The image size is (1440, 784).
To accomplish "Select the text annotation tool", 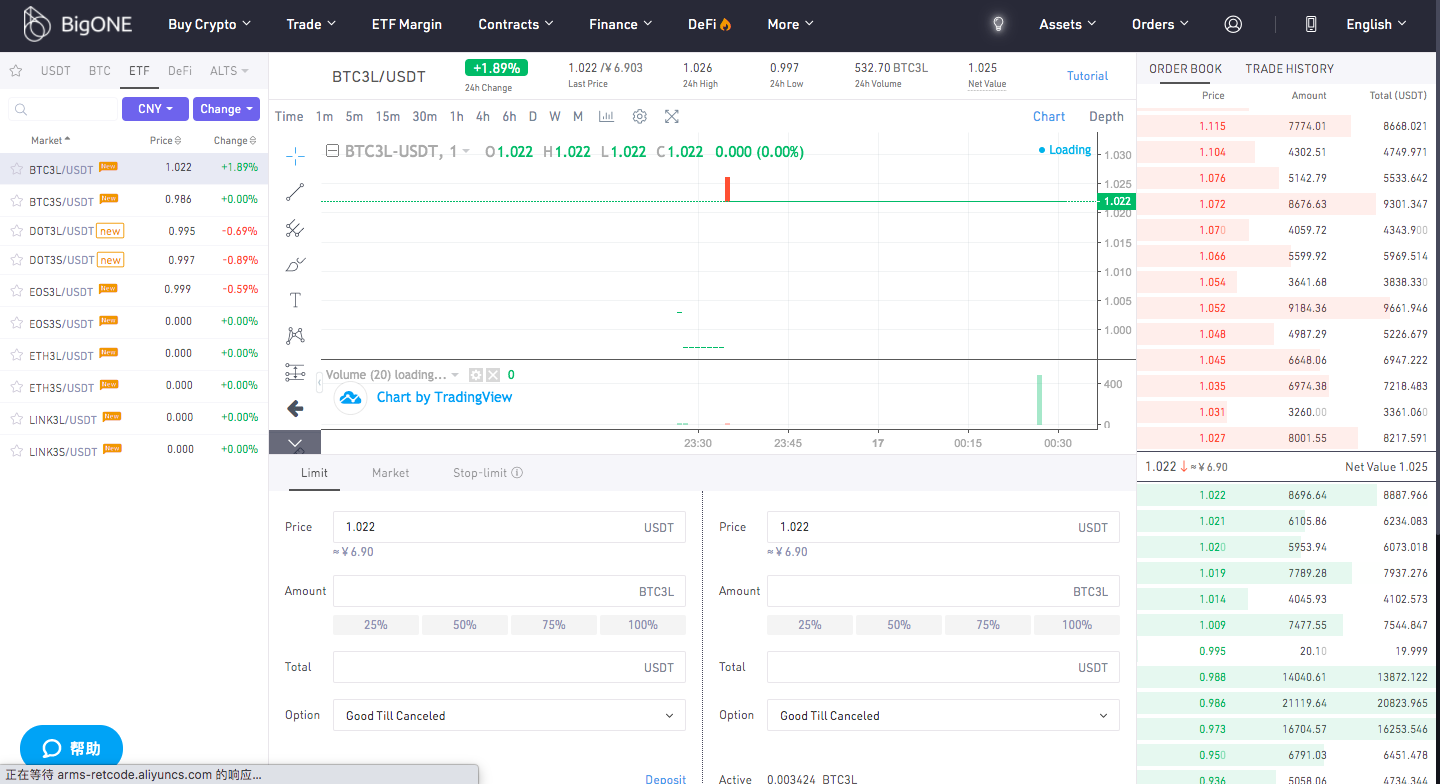I will coord(295,300).
